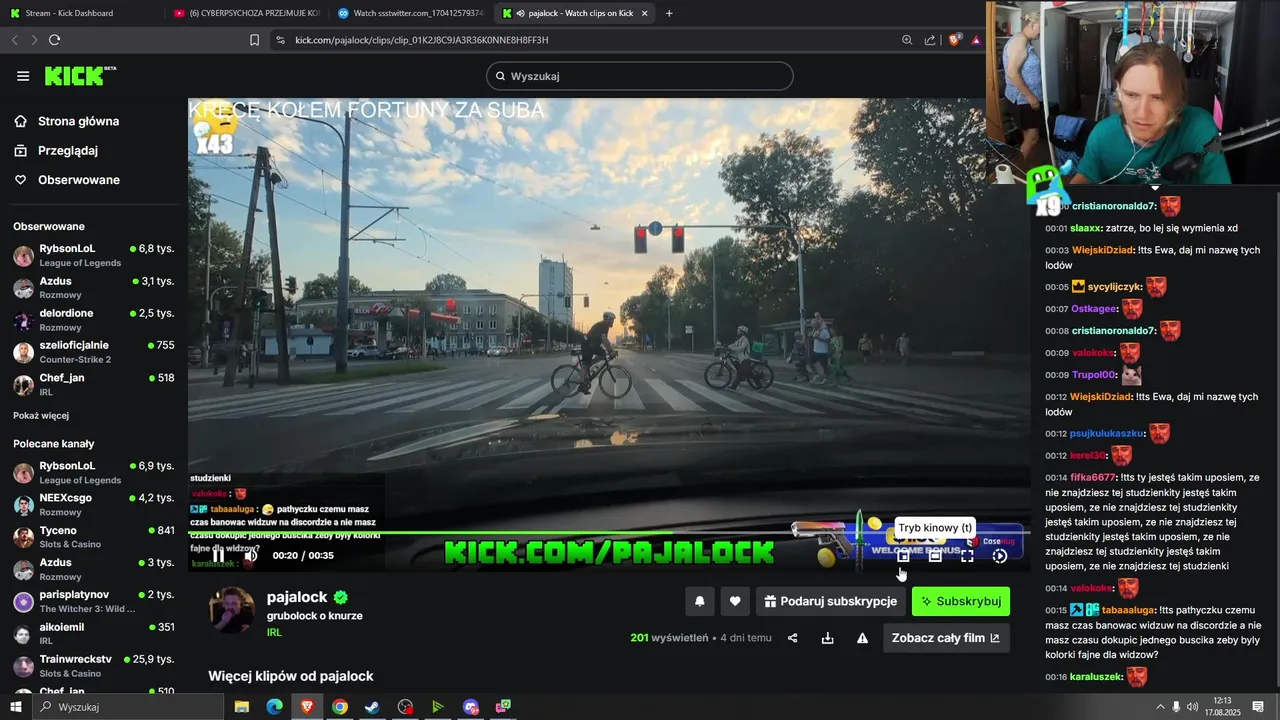Viewport: 1280px width, 720px height.
Task: Open playback speed settings icon in player
Action: click(x=1000, y=556)
